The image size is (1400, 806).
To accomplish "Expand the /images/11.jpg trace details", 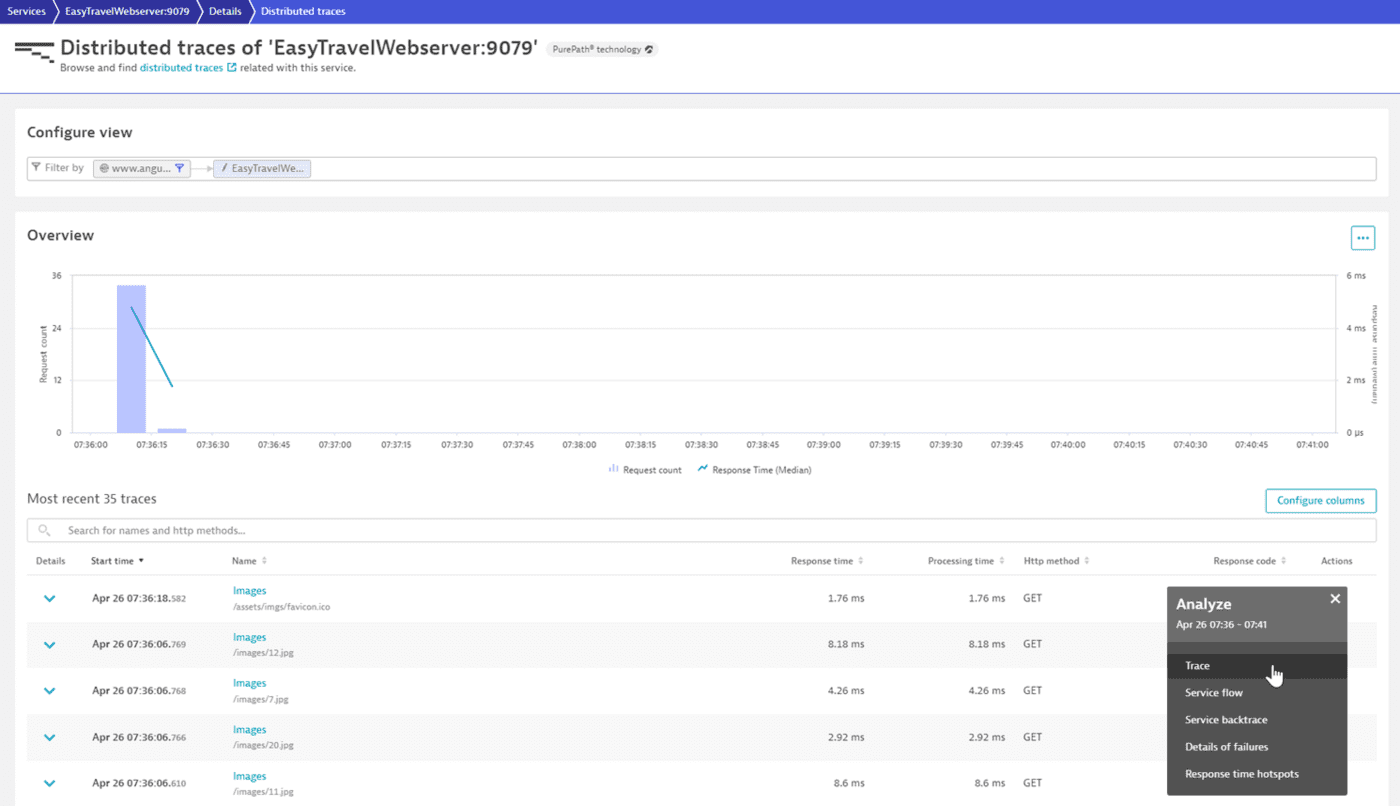I will [x=49, y=783].
